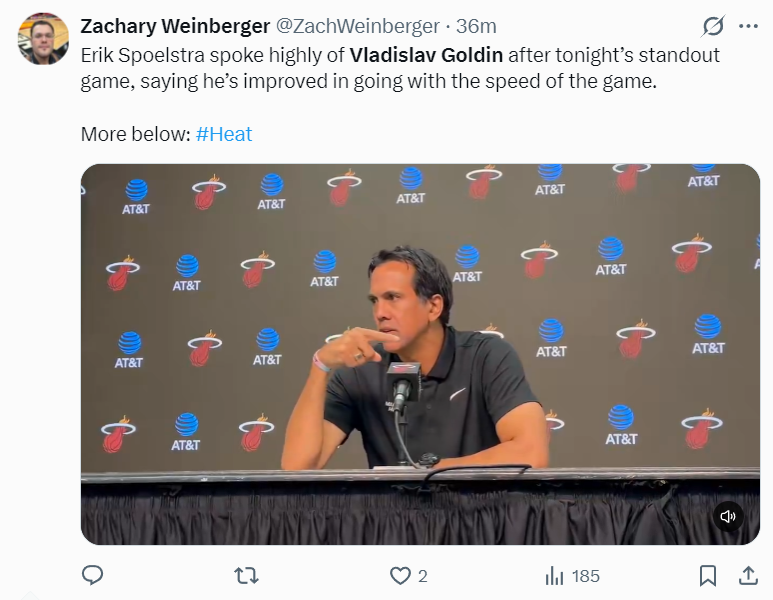Screen dimensions: 773x600
Task: Open the reply comment icon
Action: (x=92, y=575)
